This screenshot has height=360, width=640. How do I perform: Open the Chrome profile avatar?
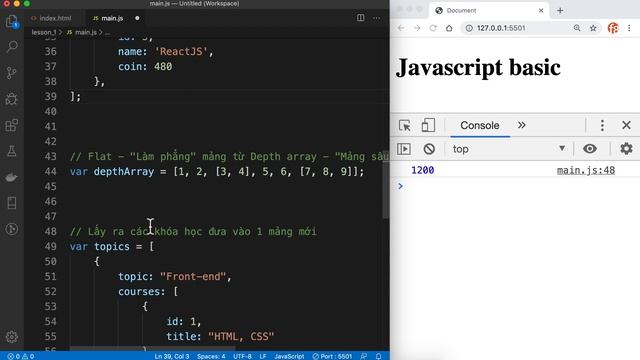click(613, 28)
